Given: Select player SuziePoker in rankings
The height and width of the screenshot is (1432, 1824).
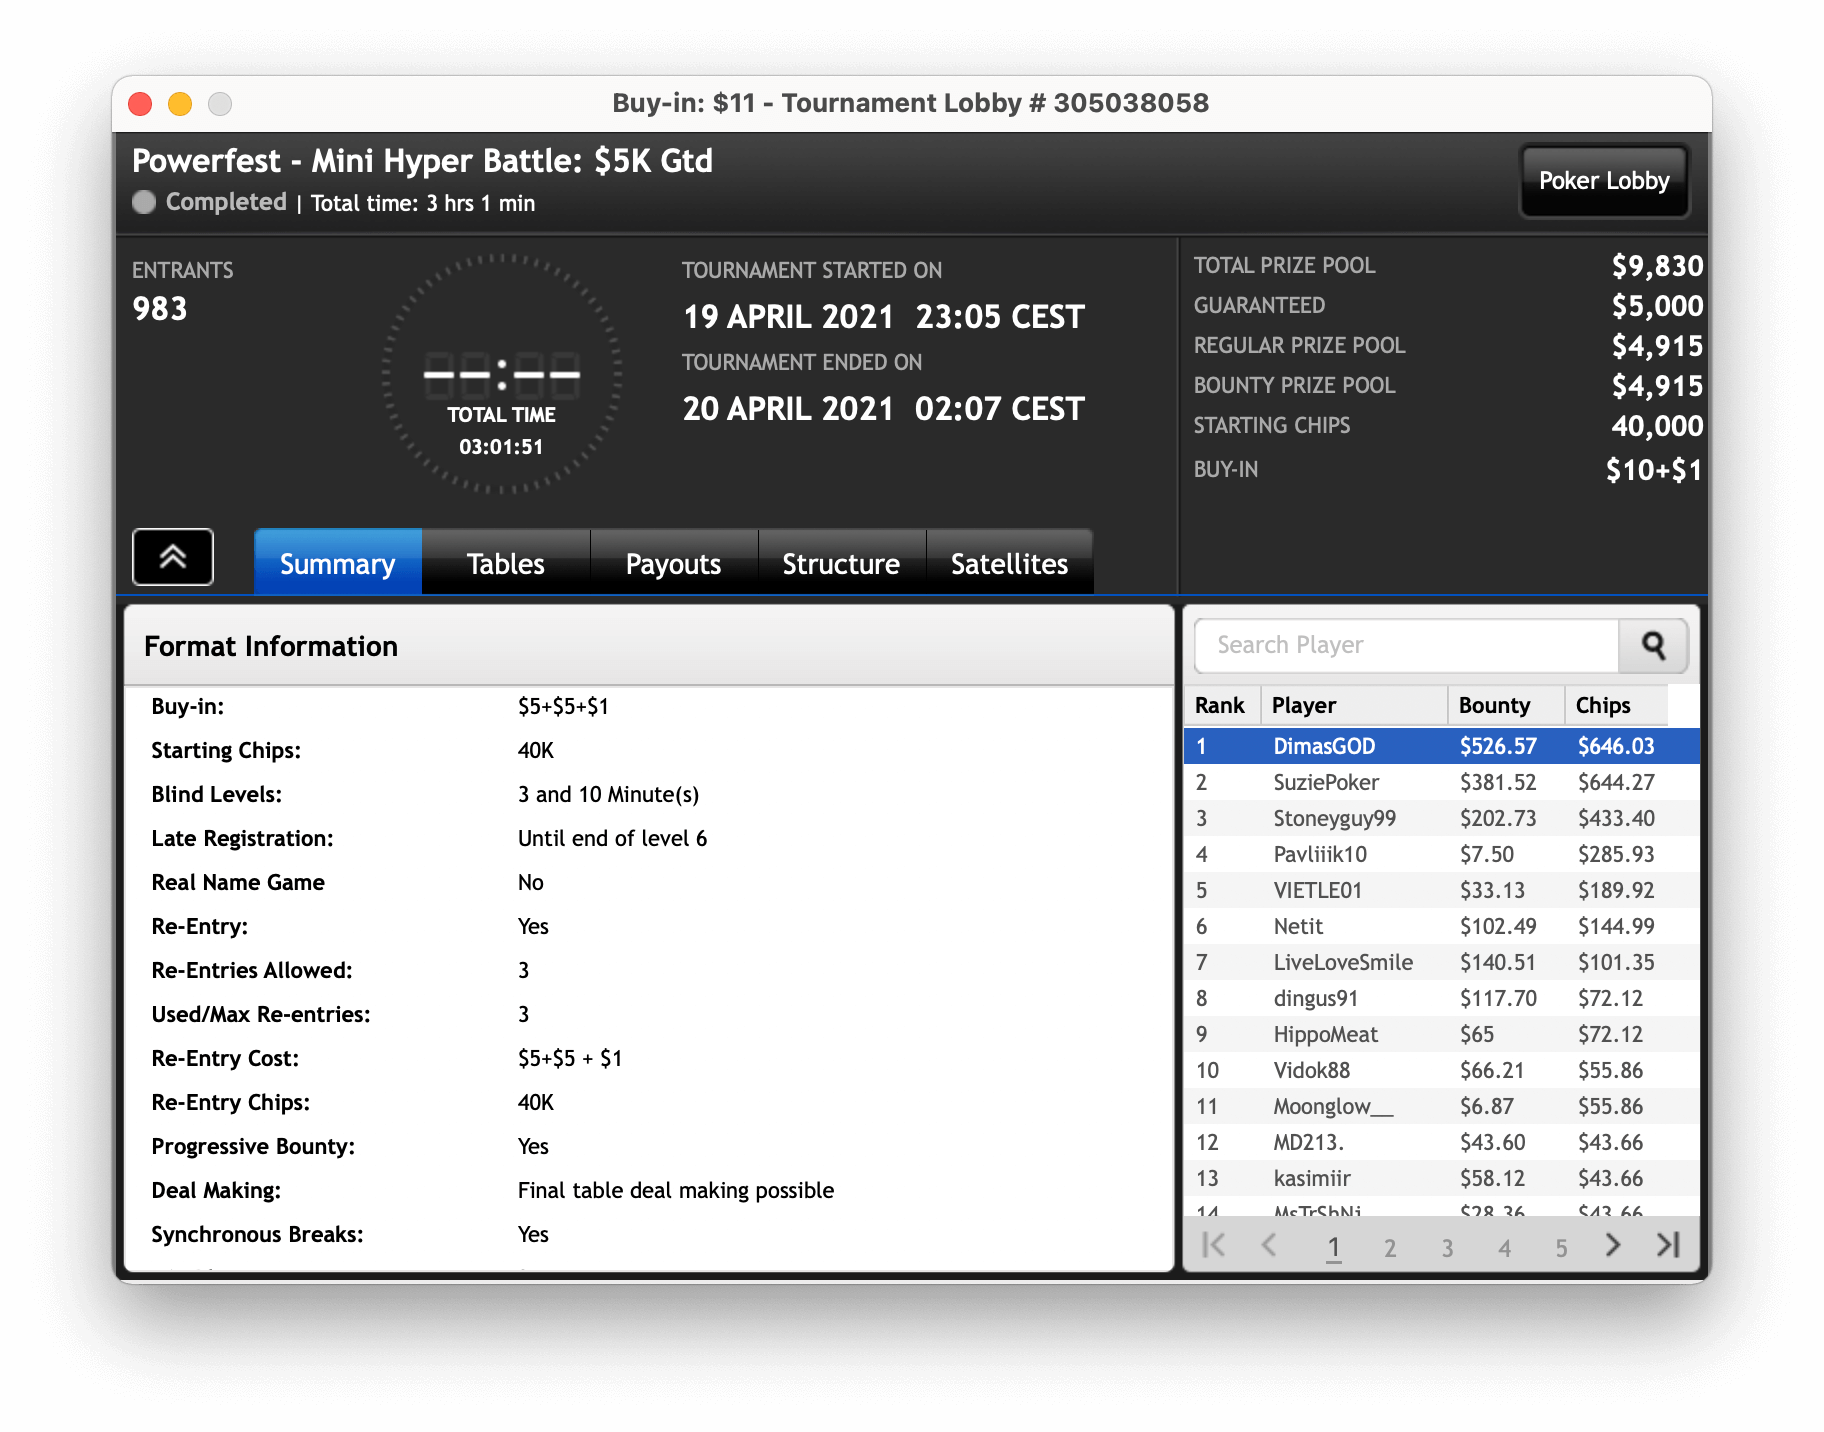Looking at the screenshot, I should point(1326,783).
